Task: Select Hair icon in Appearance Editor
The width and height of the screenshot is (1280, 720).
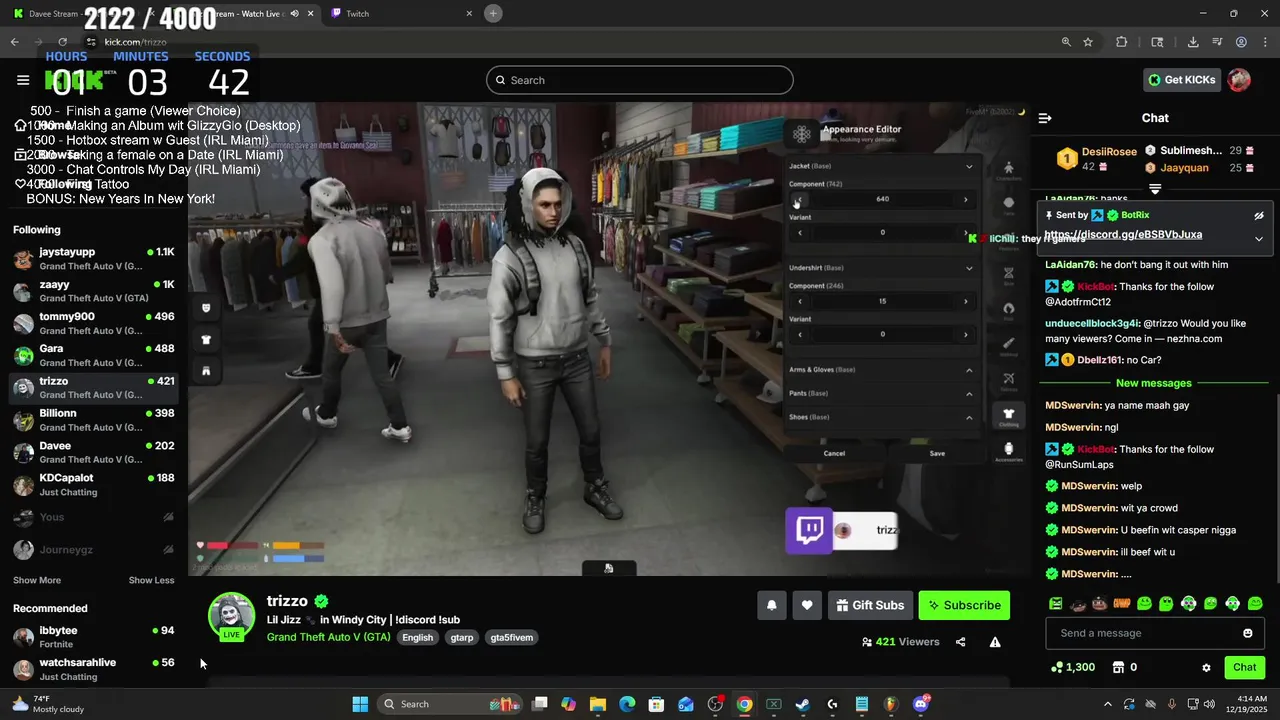Action: 1008,310
